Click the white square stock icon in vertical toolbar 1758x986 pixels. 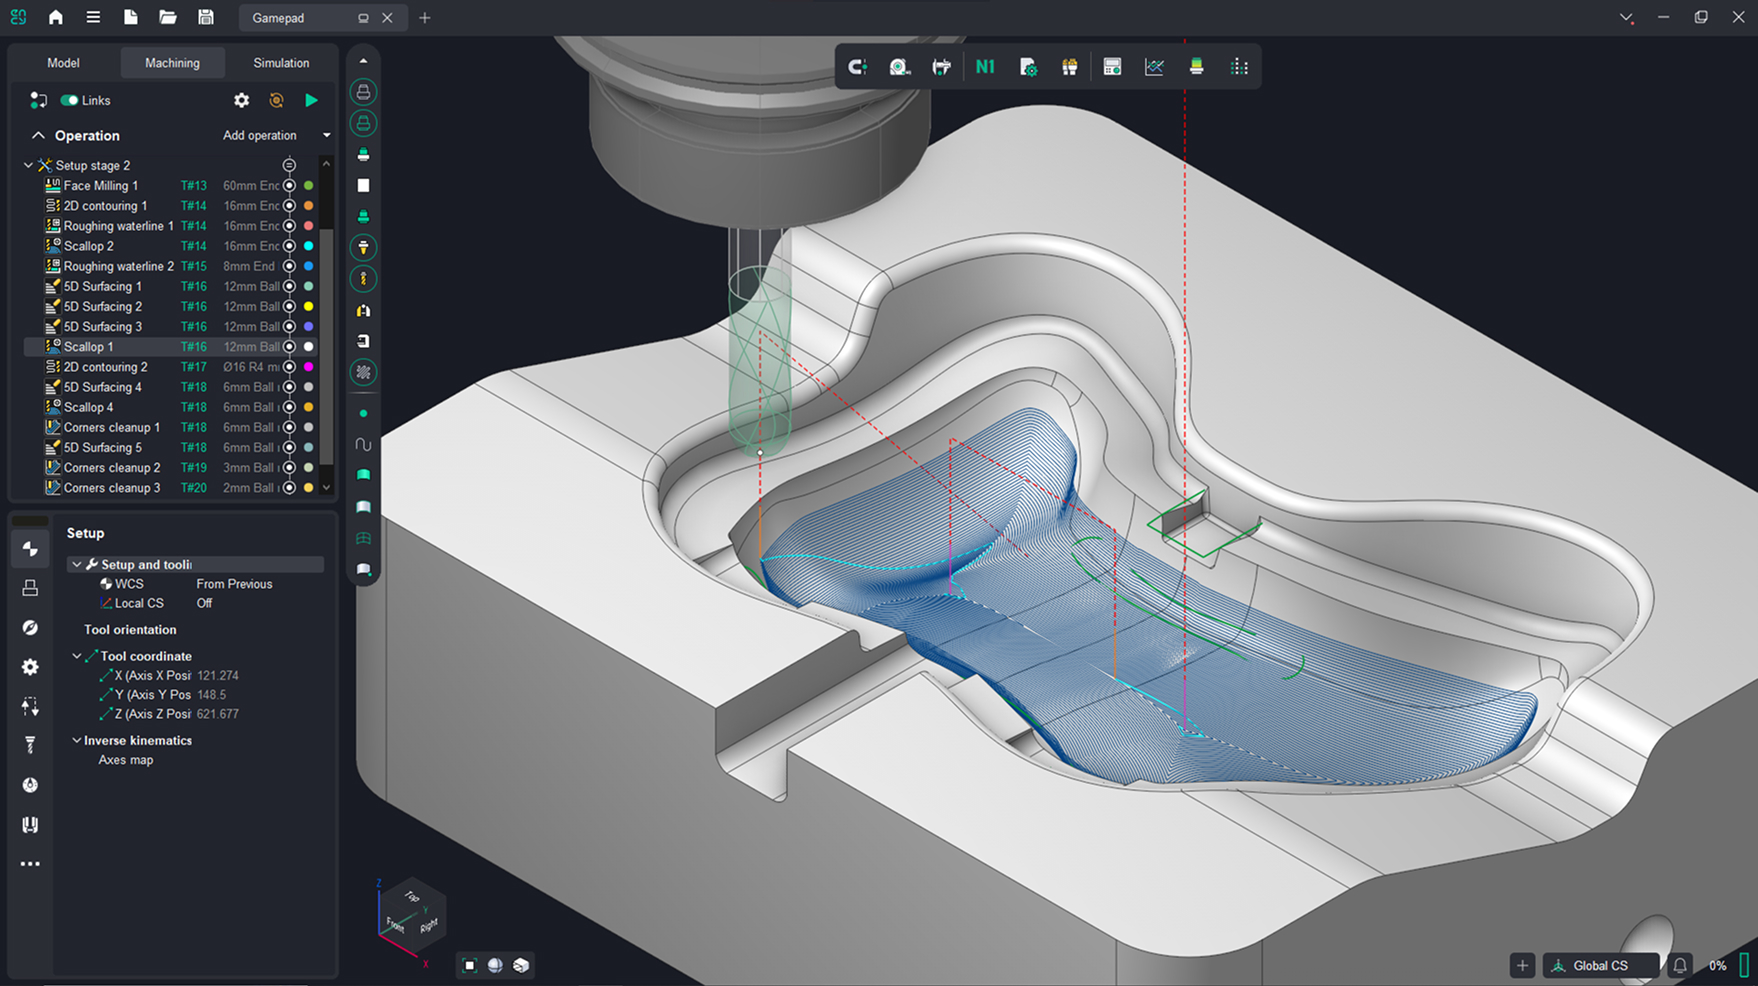point(363,185)
